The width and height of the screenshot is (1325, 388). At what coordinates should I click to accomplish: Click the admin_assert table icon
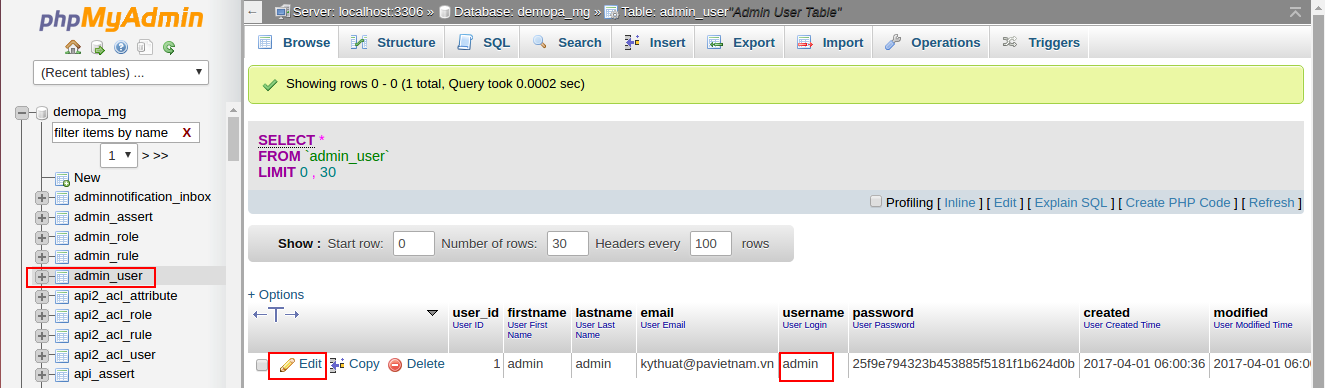click(x=62, y=217)
